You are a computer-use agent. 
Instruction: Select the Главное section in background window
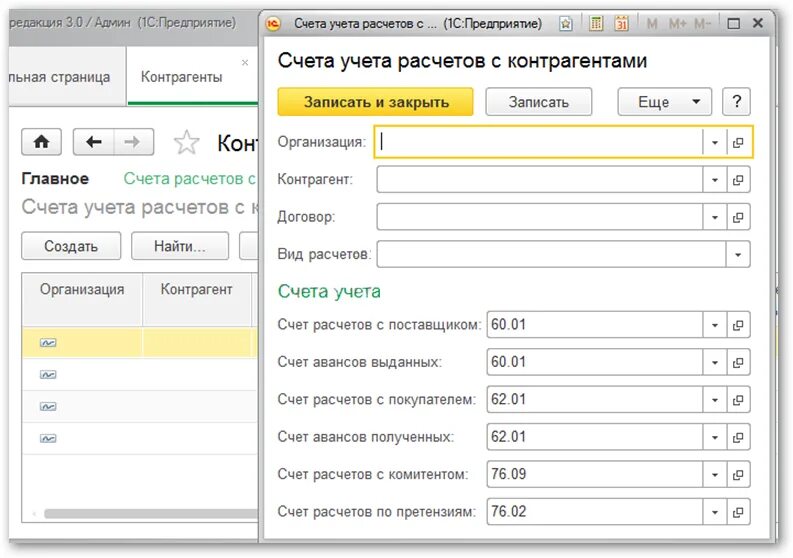55,179
